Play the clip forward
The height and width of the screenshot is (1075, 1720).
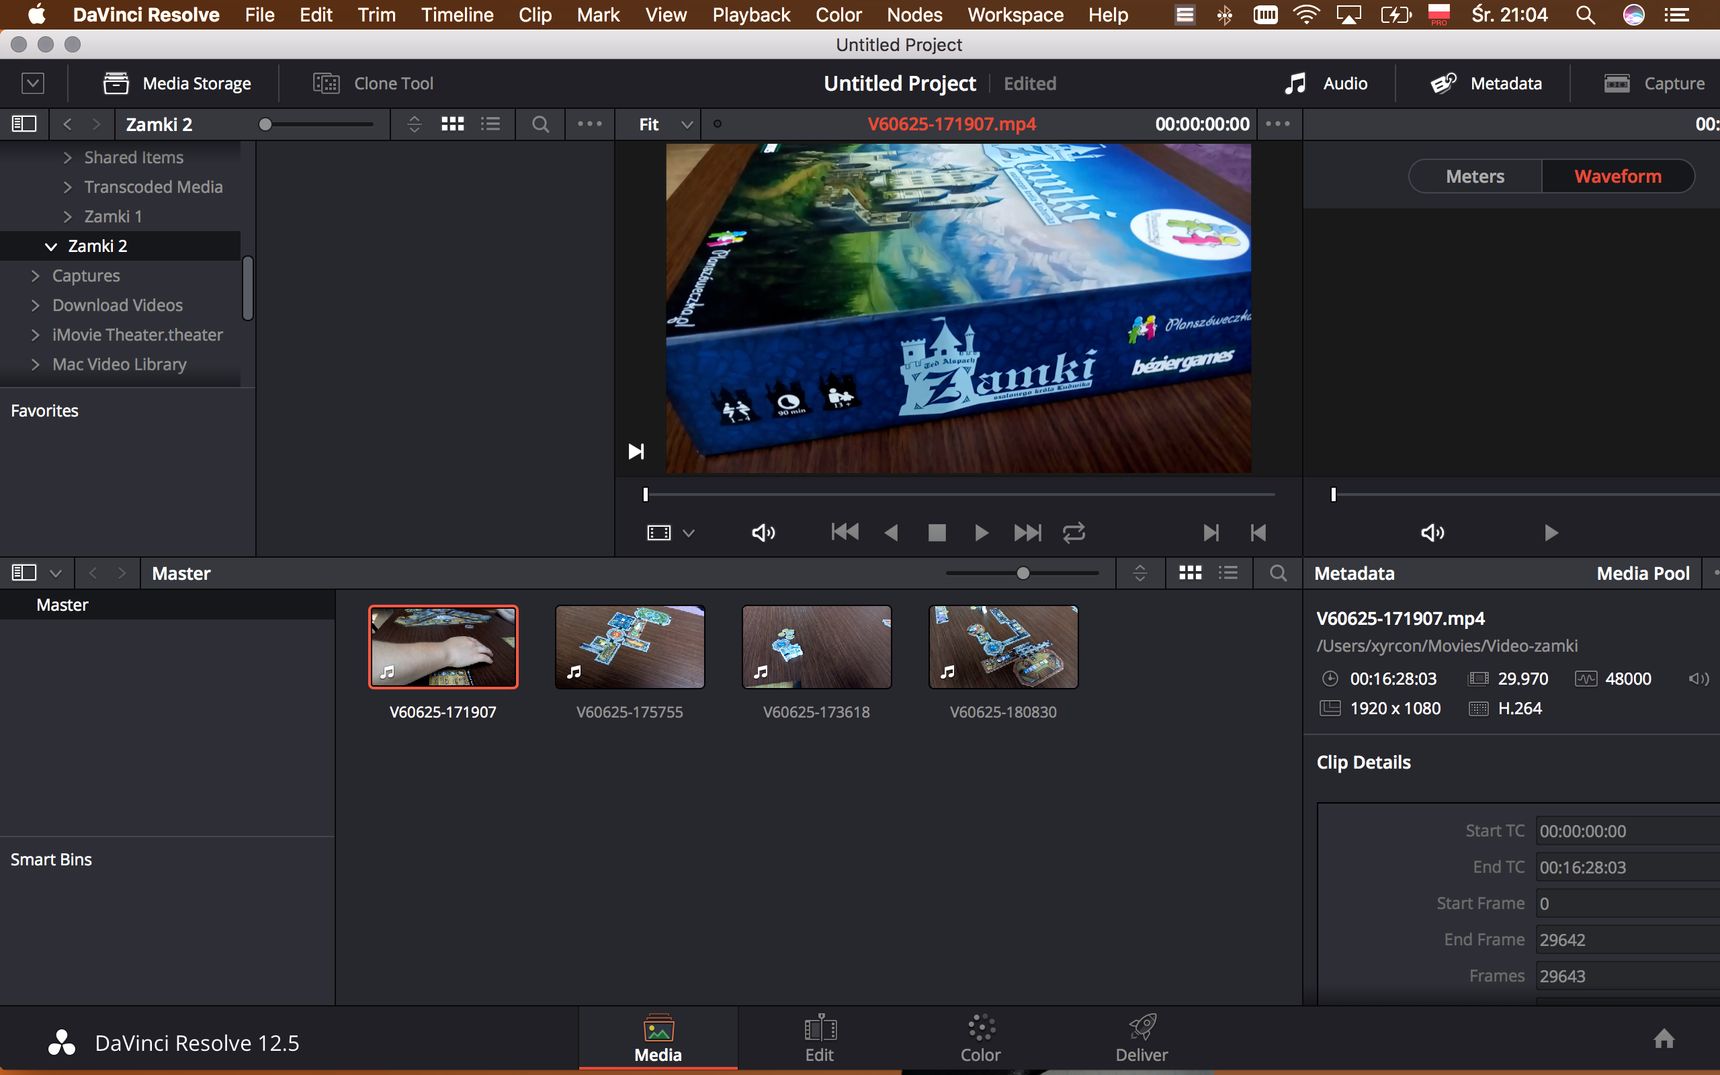(x=981, y=533)
